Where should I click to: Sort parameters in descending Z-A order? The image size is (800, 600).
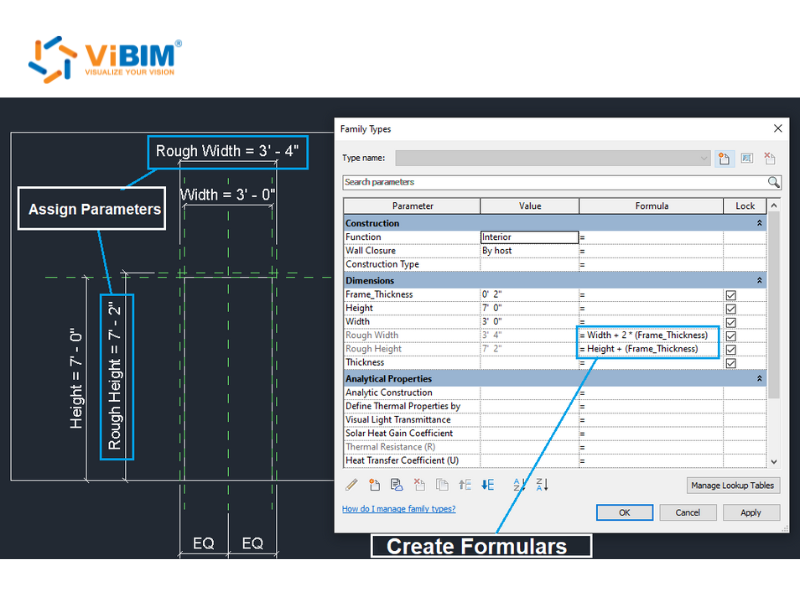(x=542, y=485)
